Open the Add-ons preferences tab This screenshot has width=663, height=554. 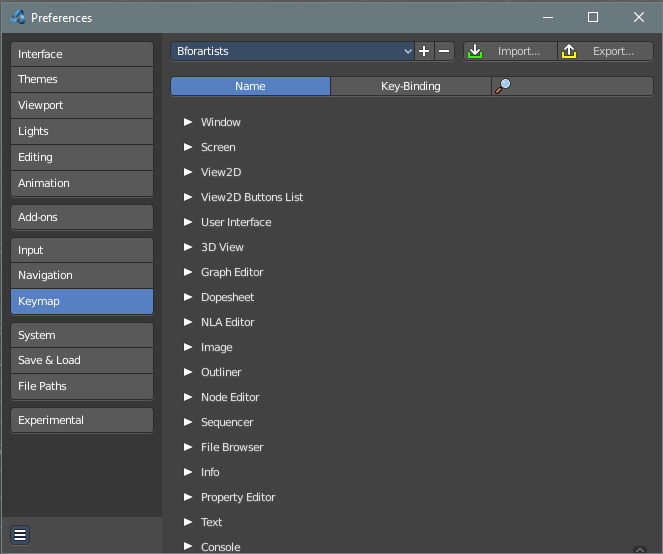coord(82,217)
